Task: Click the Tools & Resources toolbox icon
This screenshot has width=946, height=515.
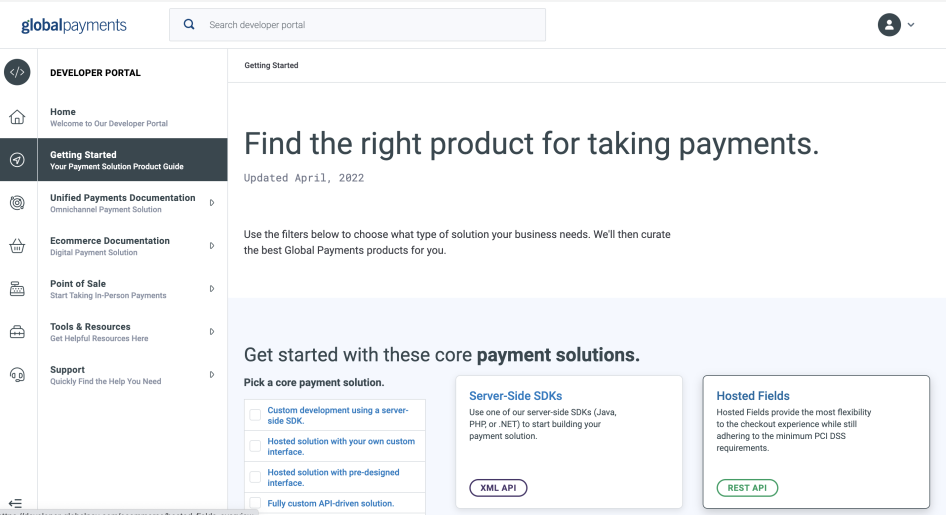Action: click(17, 332)
